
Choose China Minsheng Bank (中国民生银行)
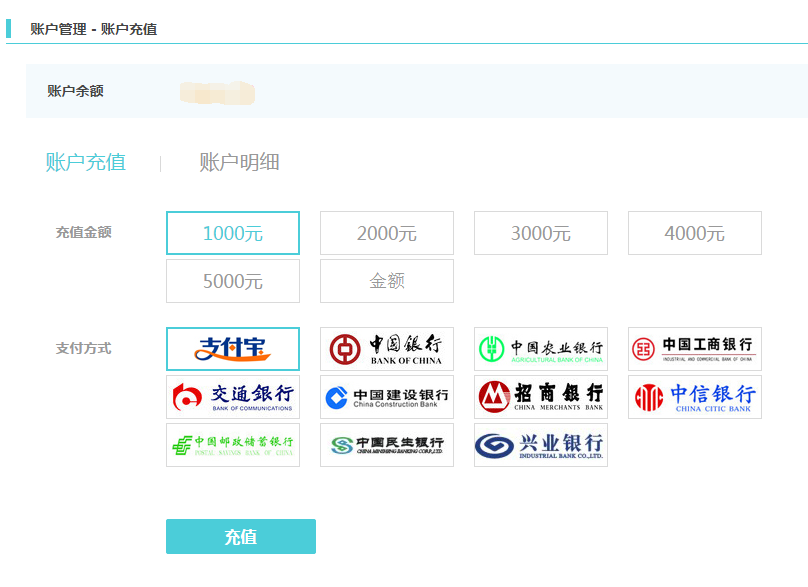point(387,445)
